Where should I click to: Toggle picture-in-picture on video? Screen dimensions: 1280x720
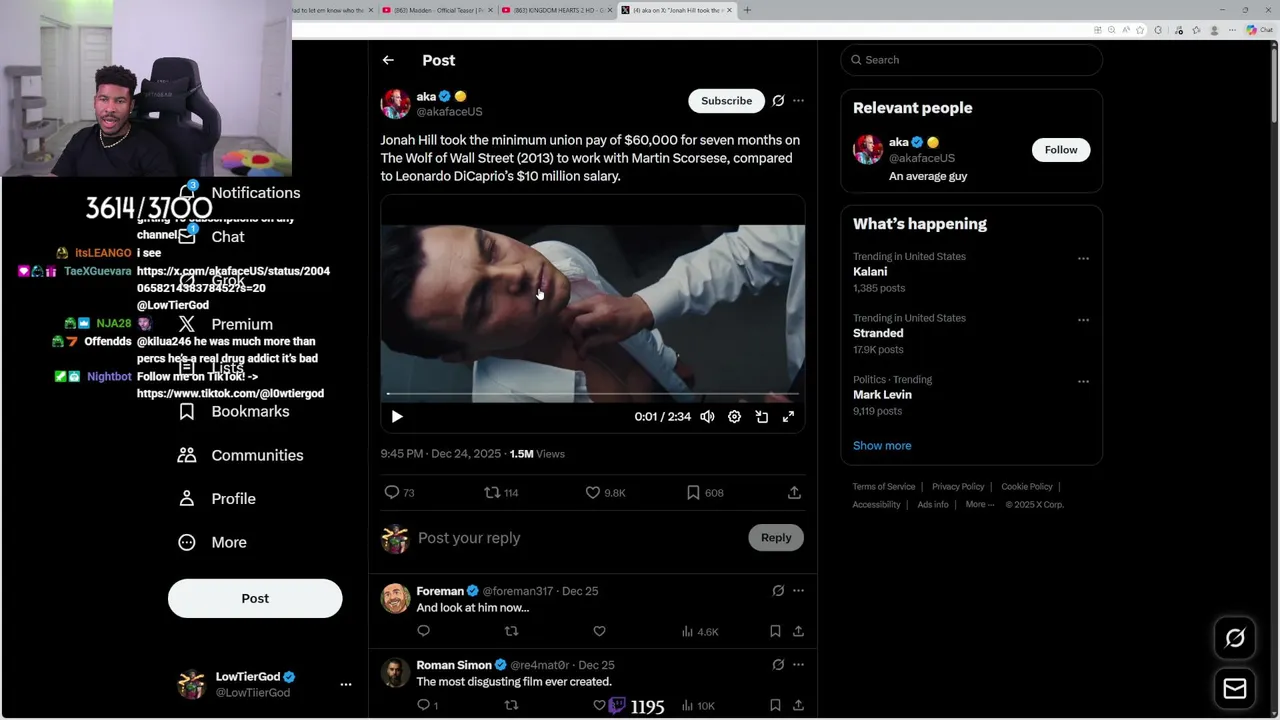pos(761,417)
